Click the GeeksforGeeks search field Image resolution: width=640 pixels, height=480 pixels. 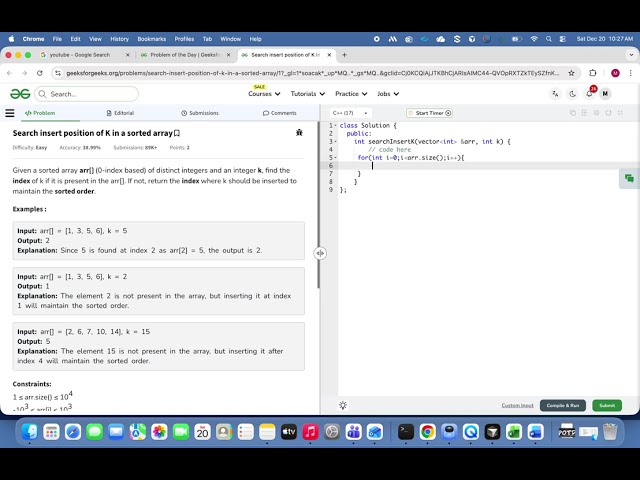click(90, 94)
